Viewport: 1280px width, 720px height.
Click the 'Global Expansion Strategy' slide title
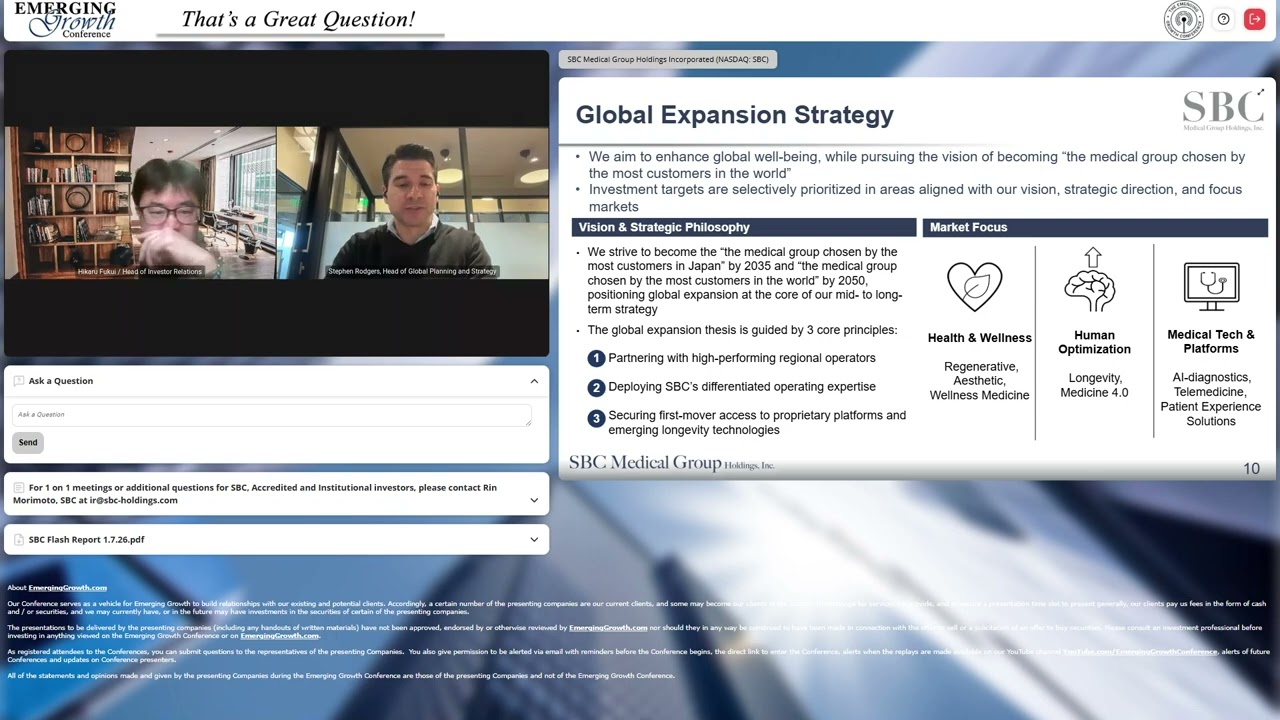point(735,115)
